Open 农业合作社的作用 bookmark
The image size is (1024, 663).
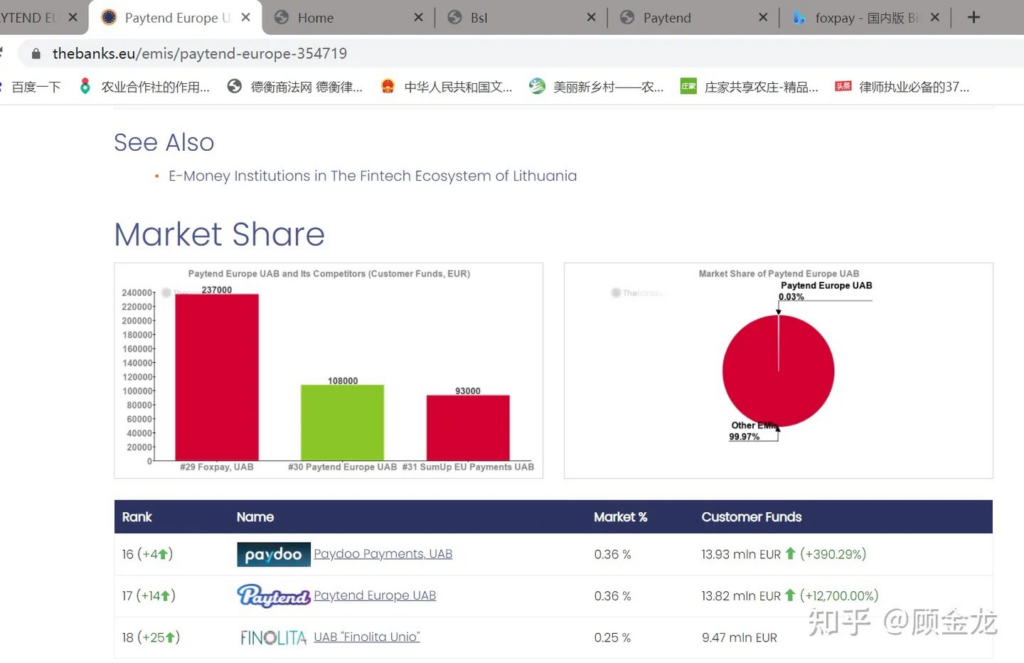(144, 87)
